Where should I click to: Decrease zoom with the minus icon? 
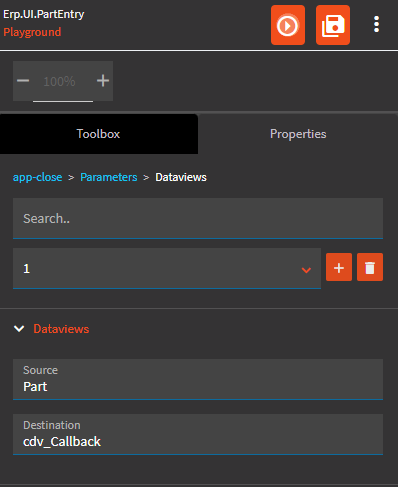point(23,81)
